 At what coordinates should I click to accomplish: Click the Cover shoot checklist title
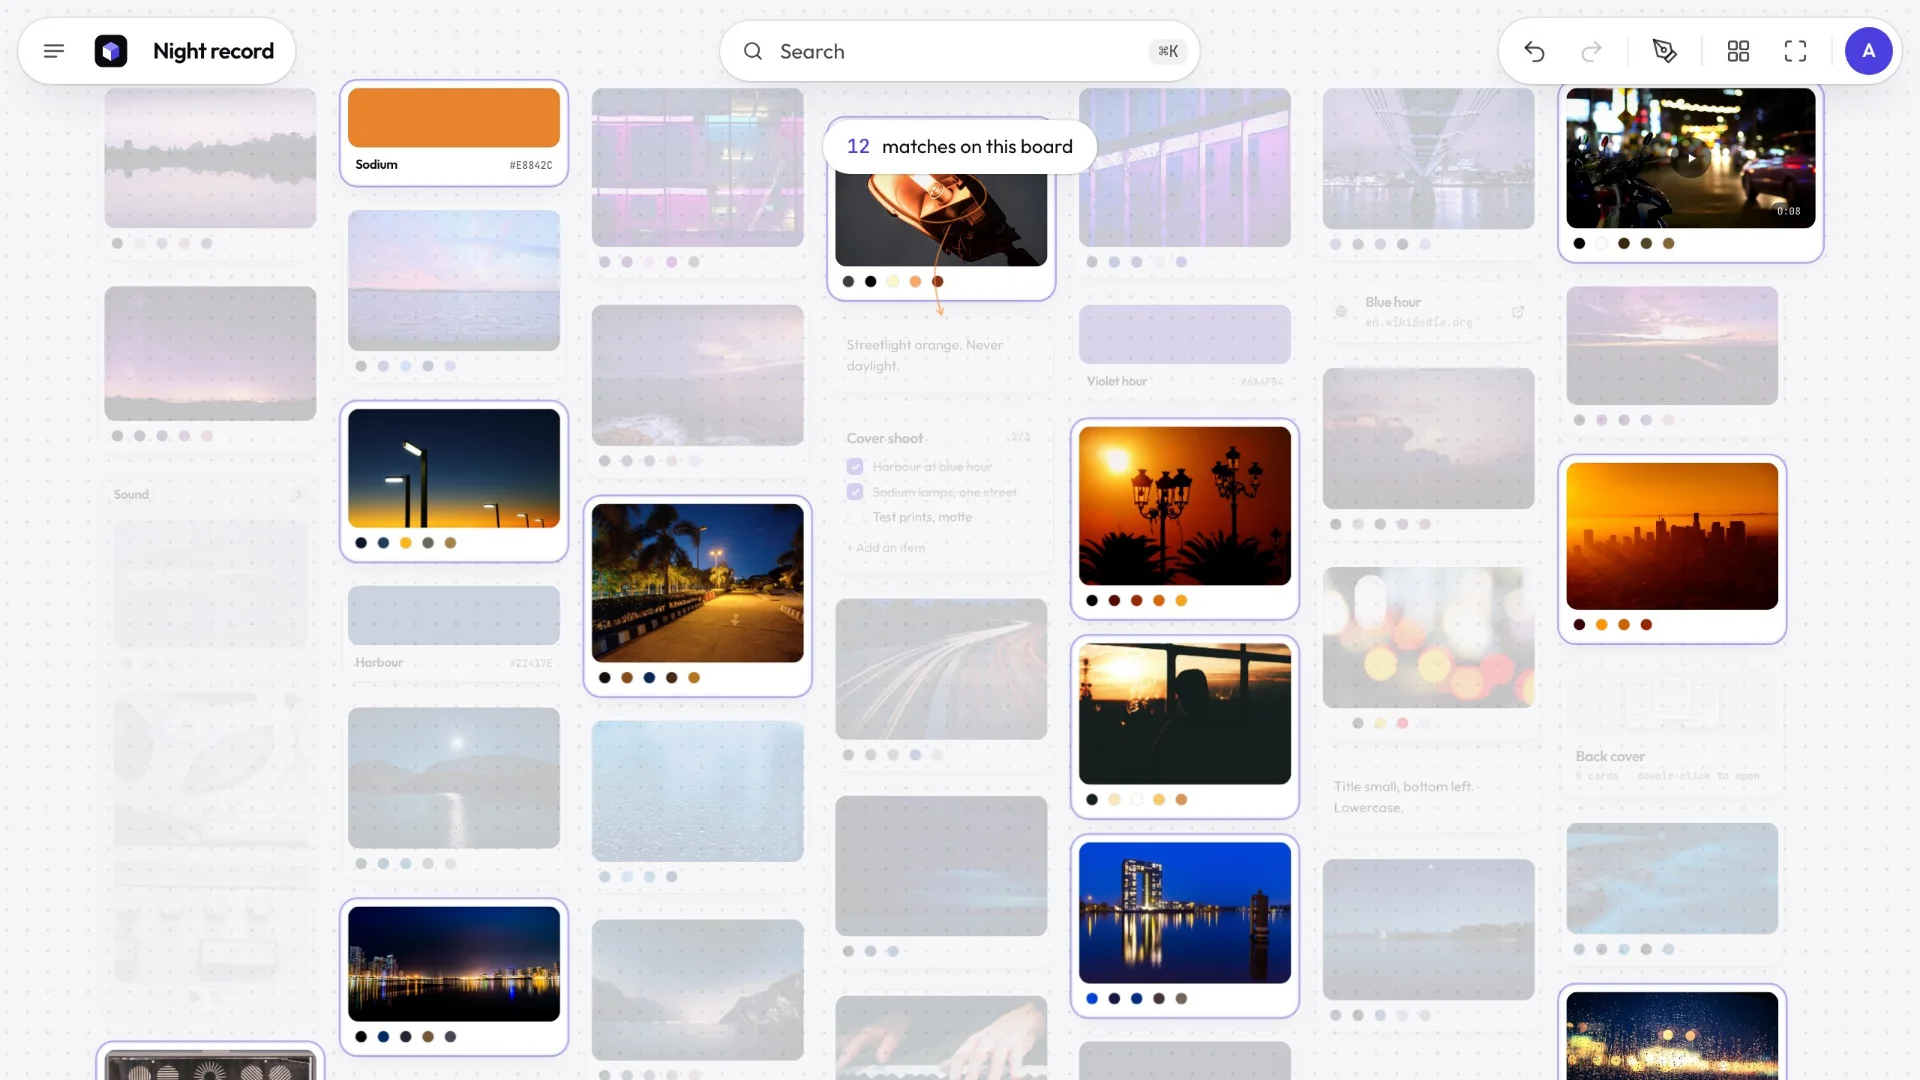pyautogui.click(x=885, y=438)
